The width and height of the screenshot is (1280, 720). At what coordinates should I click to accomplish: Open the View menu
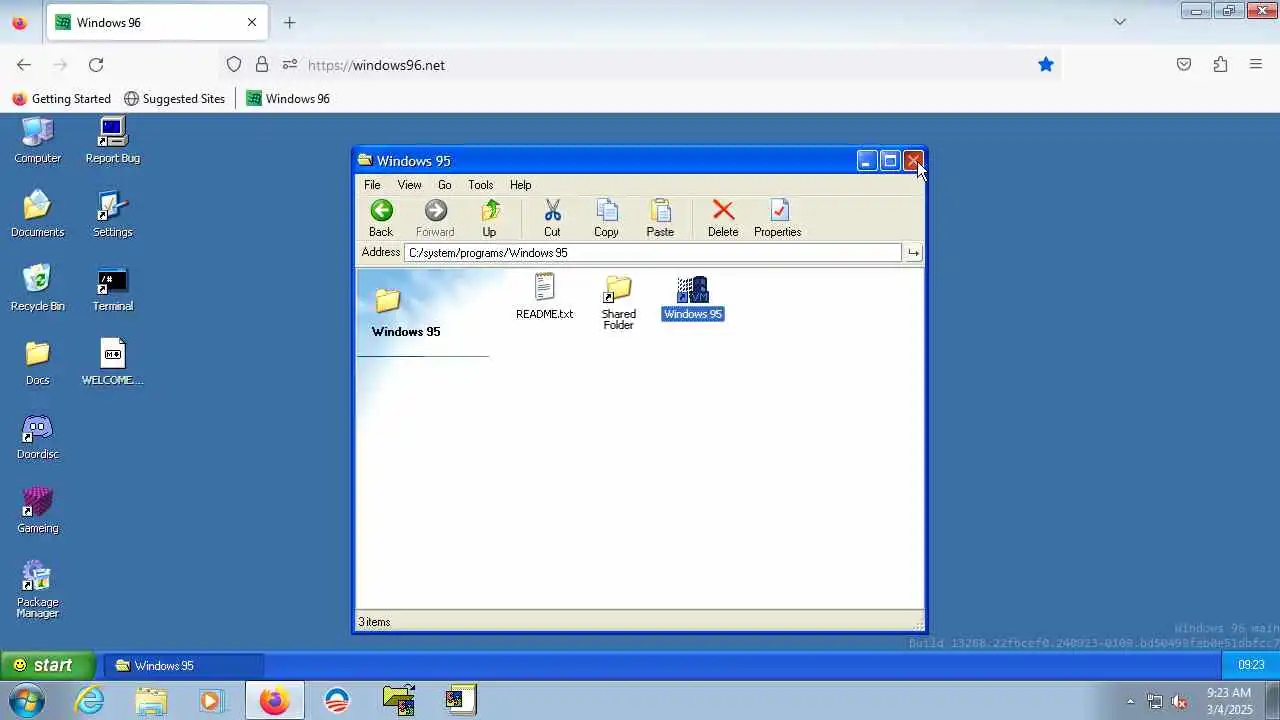tap(409, 185)
